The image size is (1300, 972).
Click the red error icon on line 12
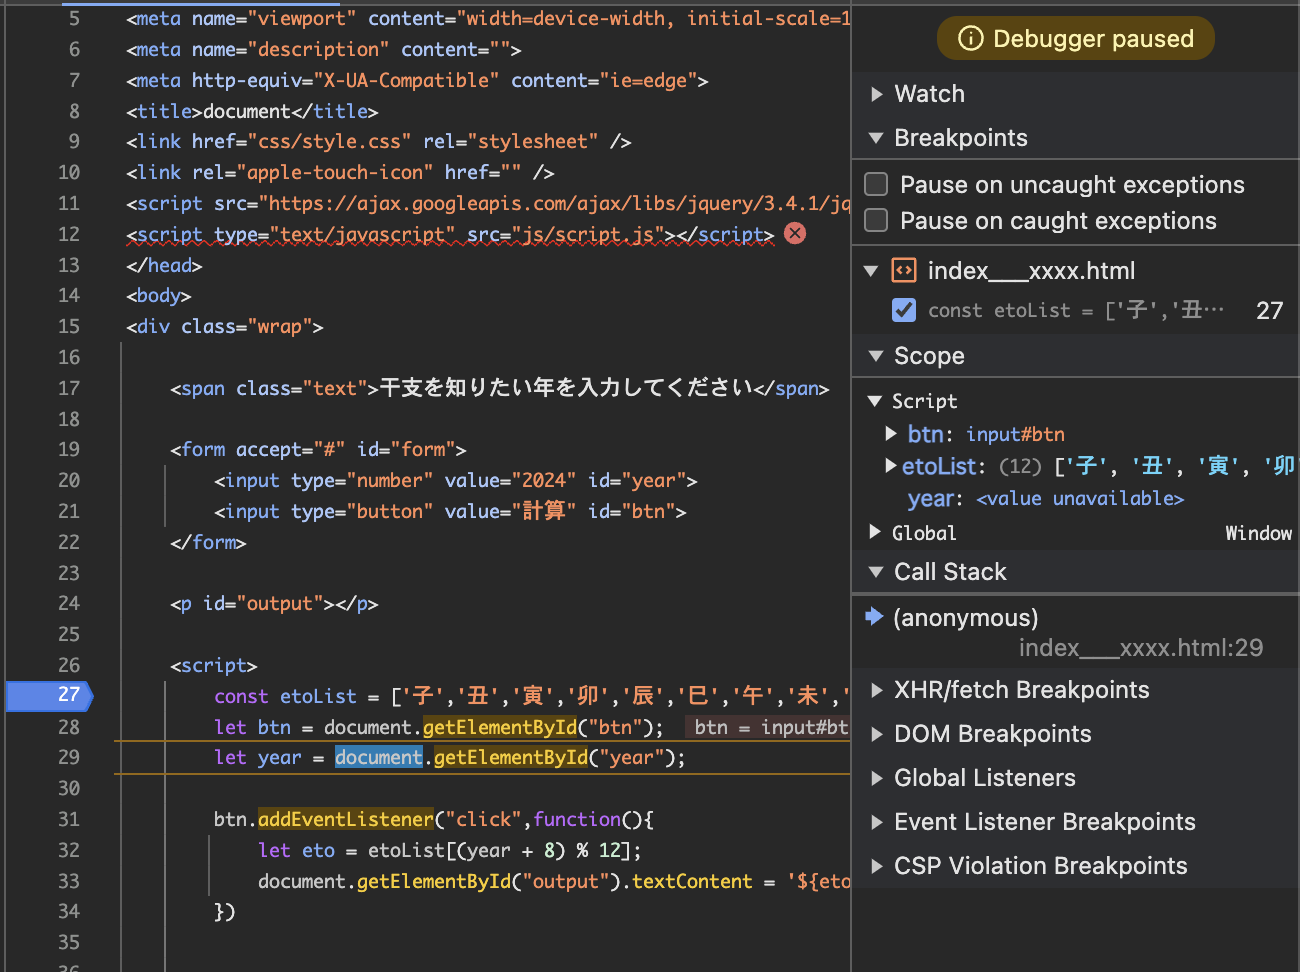point(795,234)
